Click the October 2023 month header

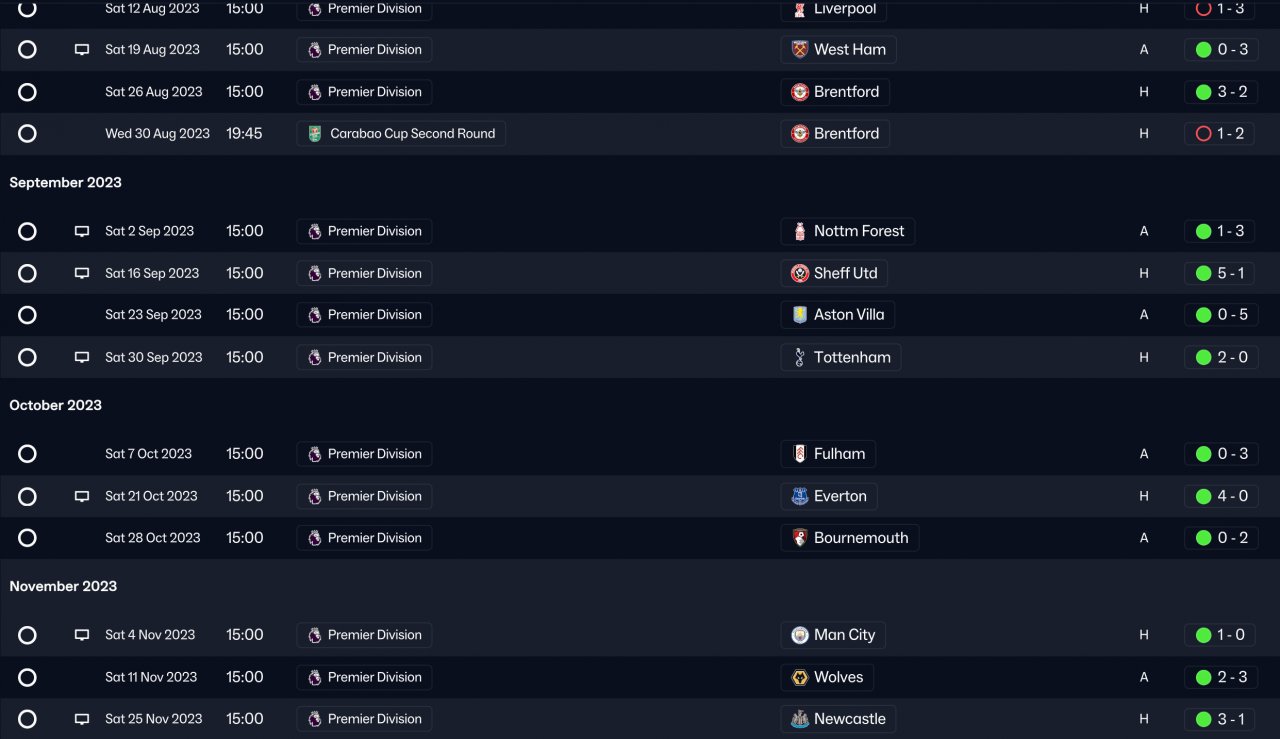click(56, 405)
